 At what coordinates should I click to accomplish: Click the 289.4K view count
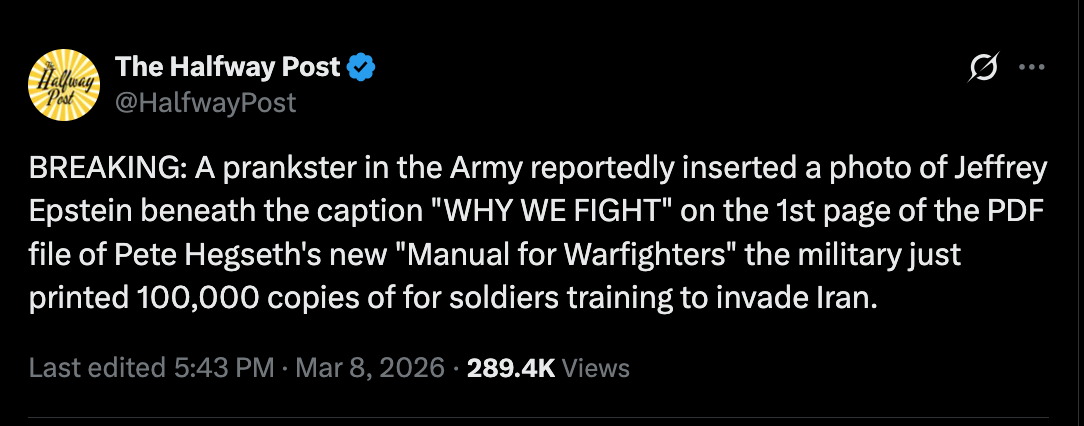click(x=512, y=368)
